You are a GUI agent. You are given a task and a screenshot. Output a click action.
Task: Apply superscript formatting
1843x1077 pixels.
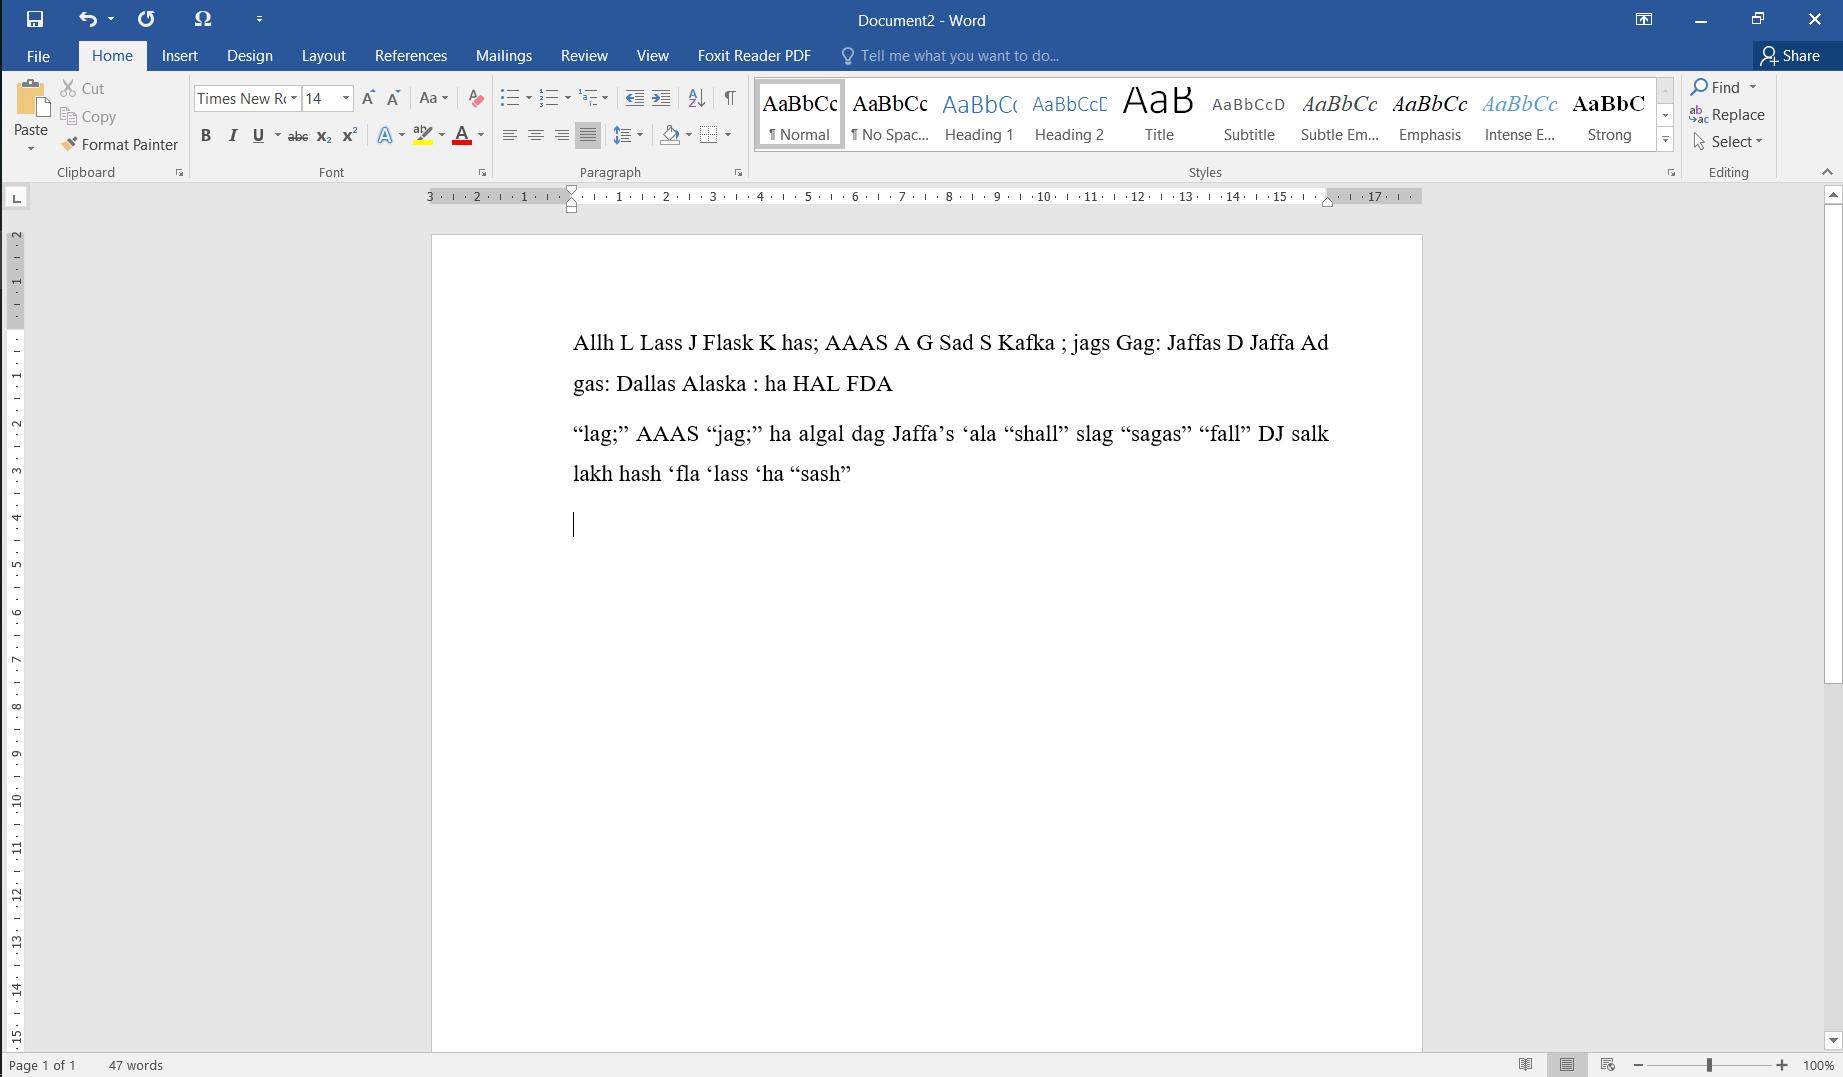(349, 135)
